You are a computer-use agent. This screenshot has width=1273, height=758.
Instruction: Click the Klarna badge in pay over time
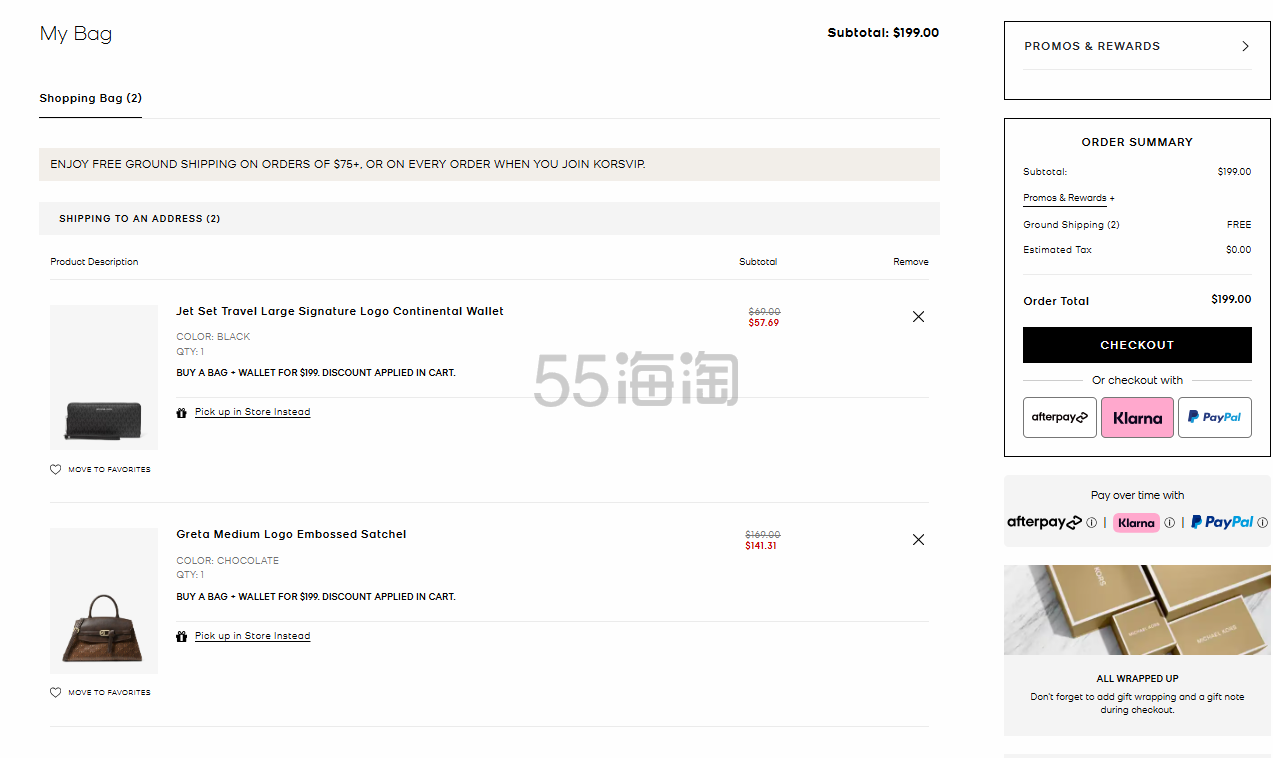click(1136, 522)
